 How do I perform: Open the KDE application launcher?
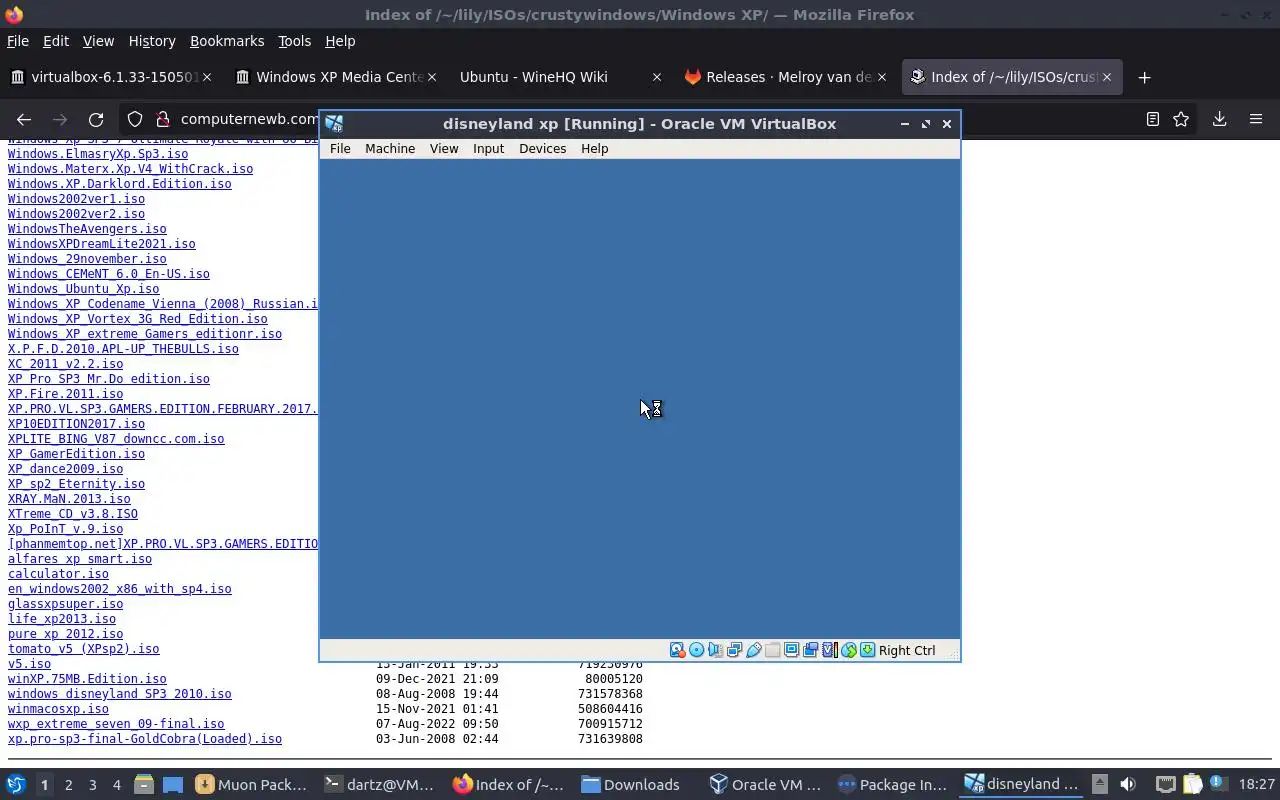click(16, 784)
